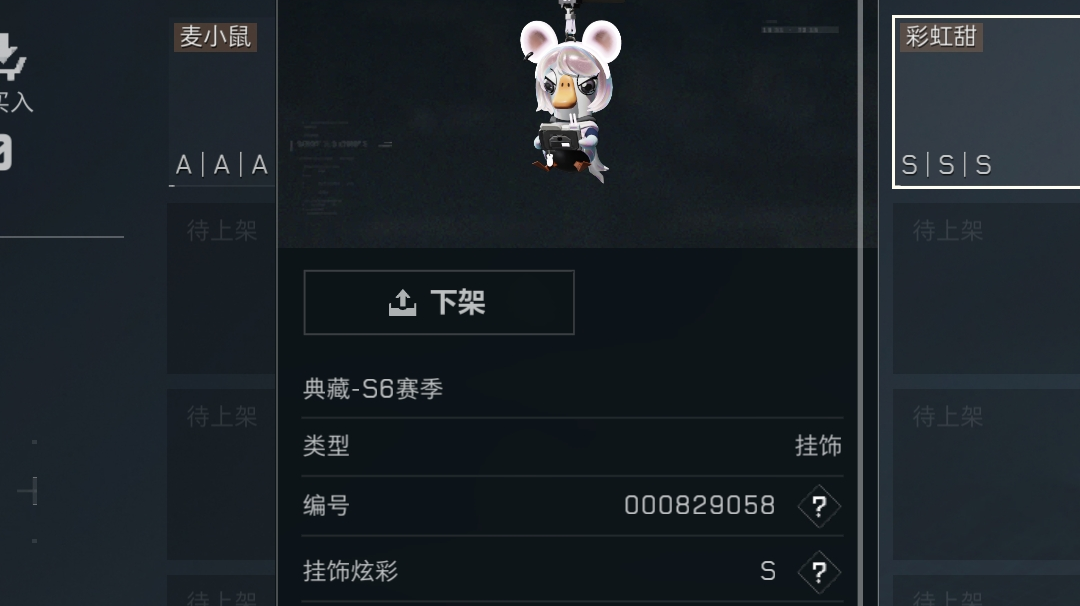Select the 麦小鼠 item card

222,102
